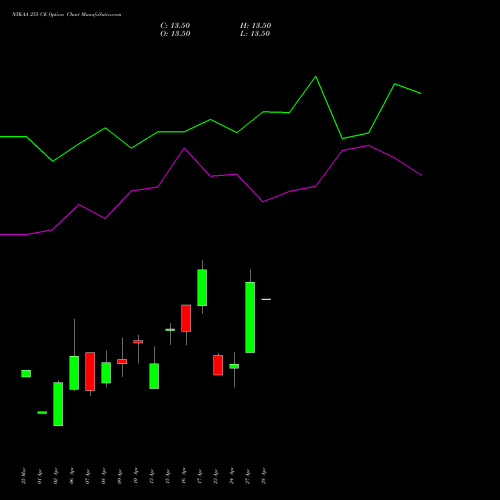Image resolution: width=500 pixels, height=500 pixels.
Task: Click the tall green candlestick above 02 Apr
Action: 58,404
